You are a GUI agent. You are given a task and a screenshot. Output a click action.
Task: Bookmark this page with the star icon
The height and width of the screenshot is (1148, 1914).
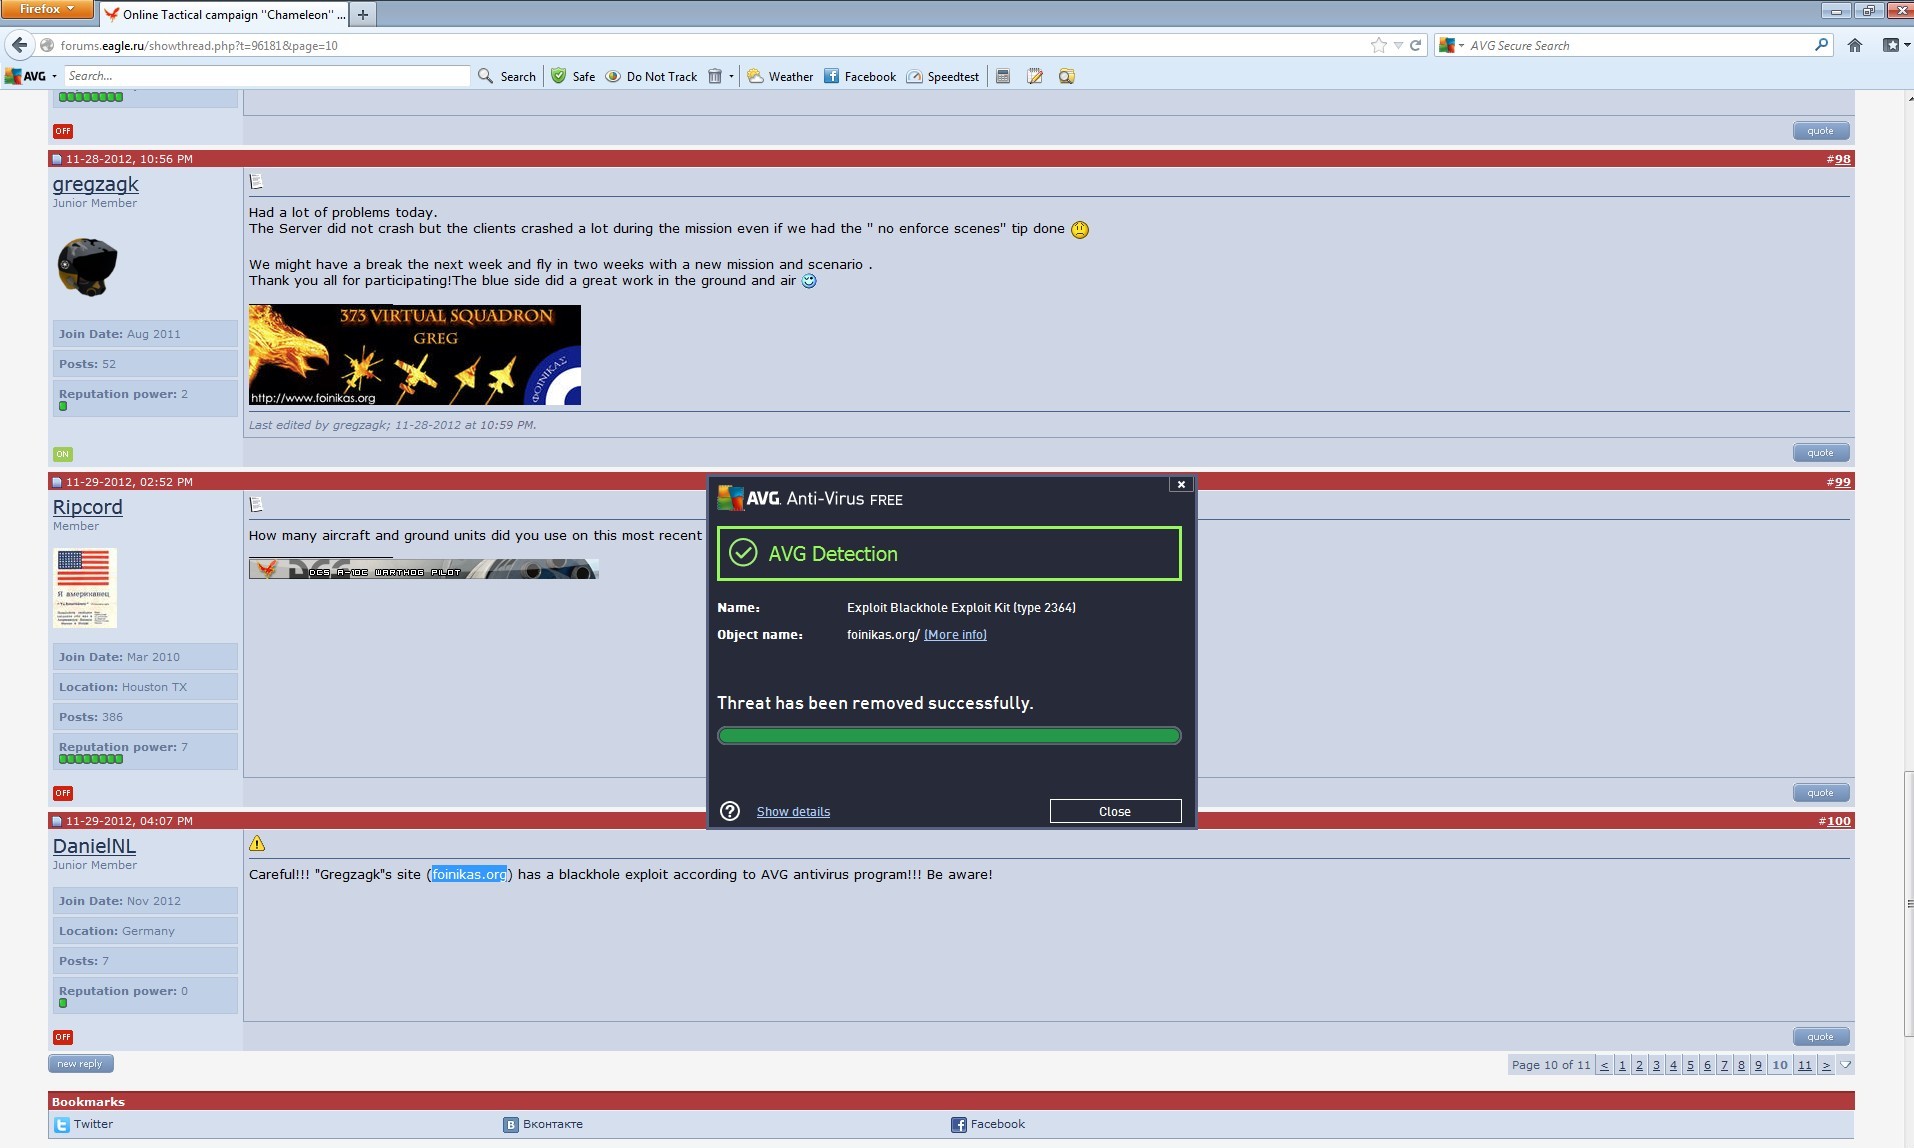coord(1379,45)
